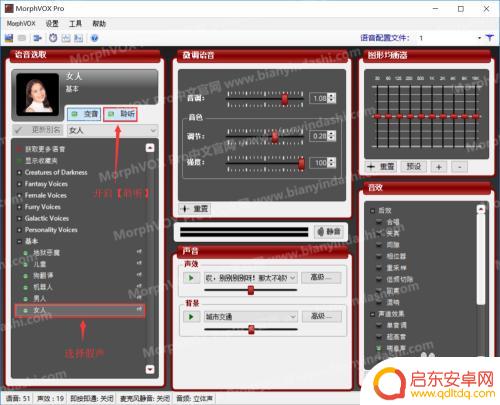
Task: Click 高级 next to the 城市交通 background
Action: click(x=321, y=316)
